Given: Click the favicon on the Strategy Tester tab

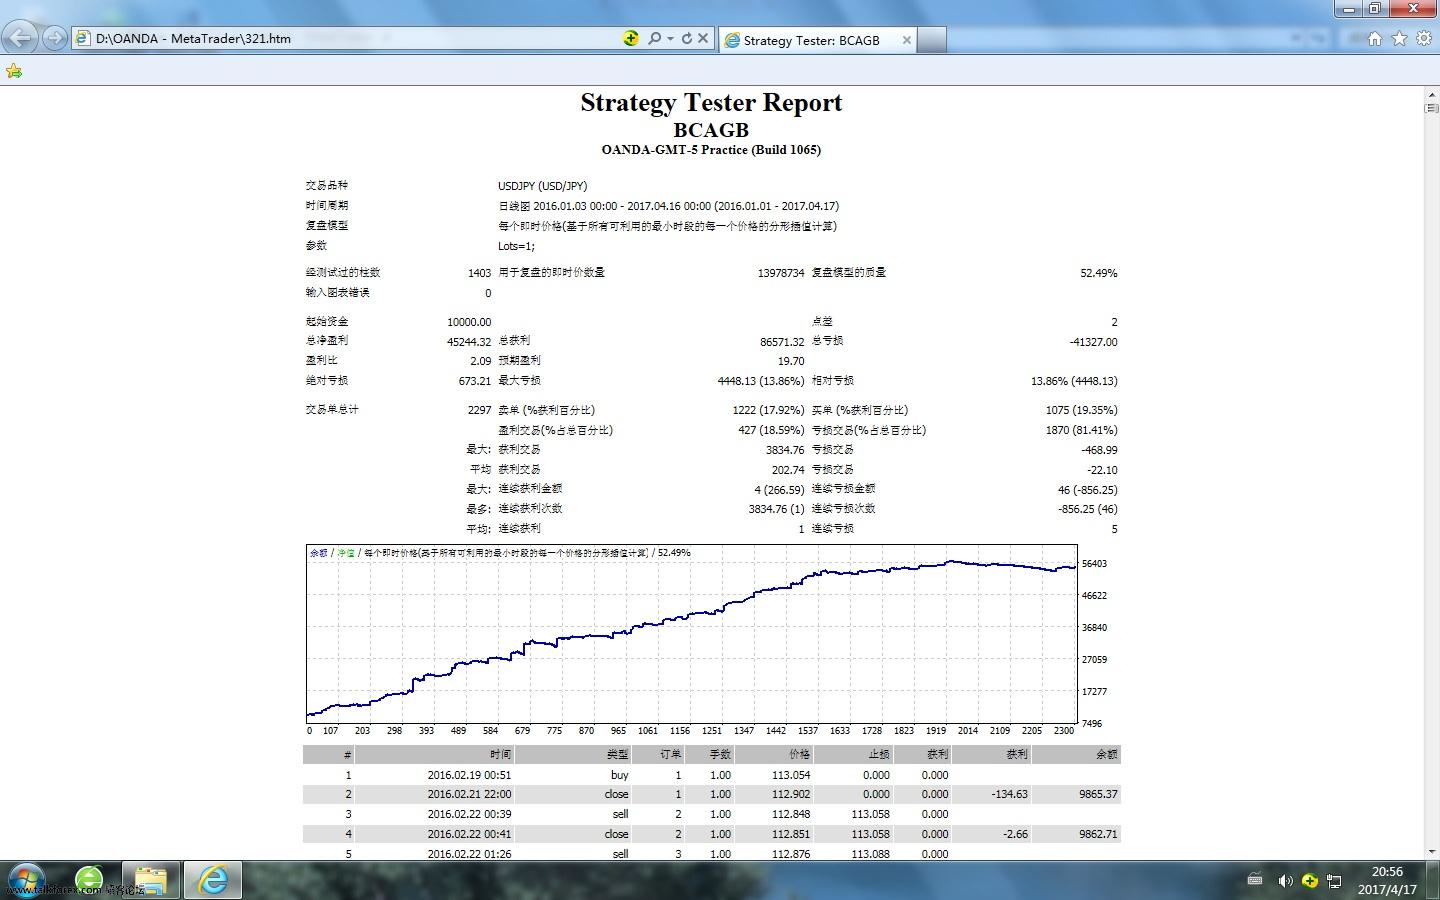Looking at the screenshot, I should point(732,40).
